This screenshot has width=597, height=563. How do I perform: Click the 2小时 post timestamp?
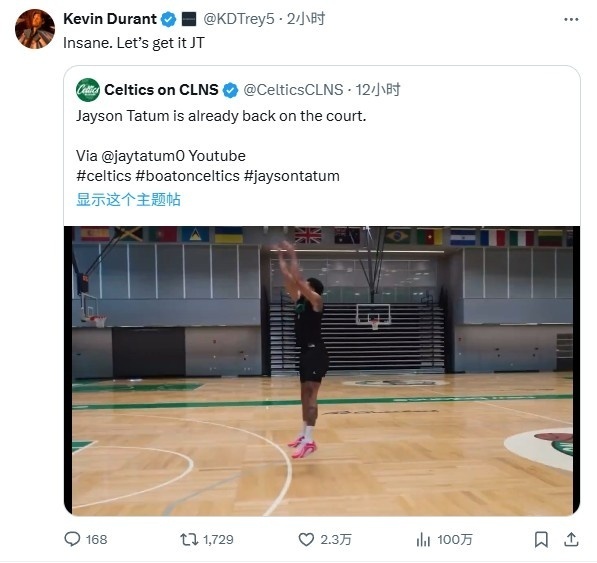306,19
